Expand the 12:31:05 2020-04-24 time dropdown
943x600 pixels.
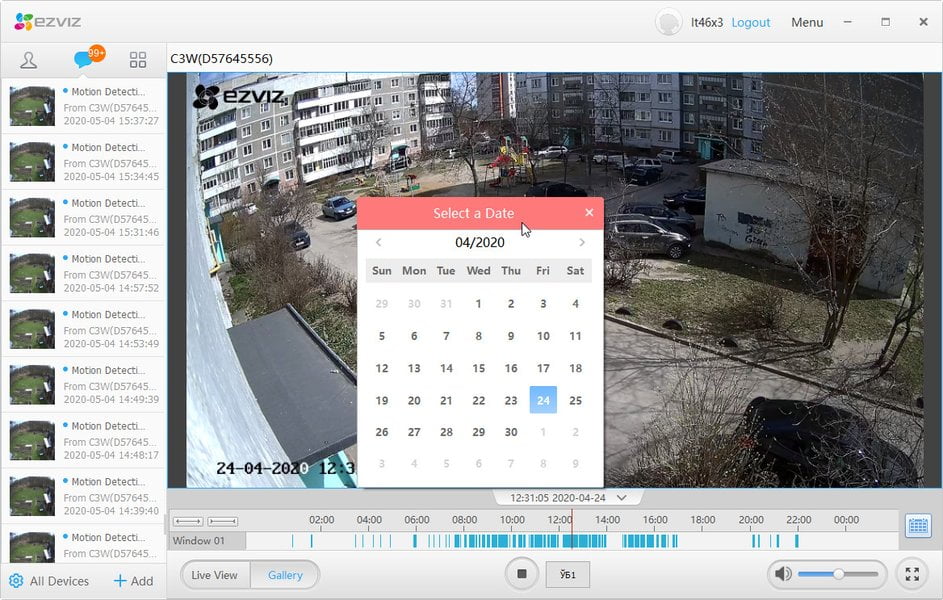point(622,498)
